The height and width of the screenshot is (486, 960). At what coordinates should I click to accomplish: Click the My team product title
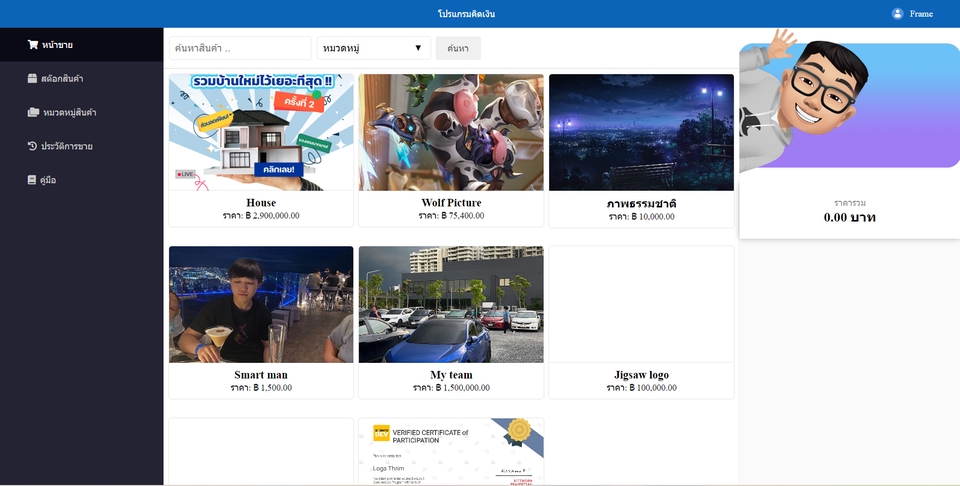pyautogui.click(x=451, y=375)
